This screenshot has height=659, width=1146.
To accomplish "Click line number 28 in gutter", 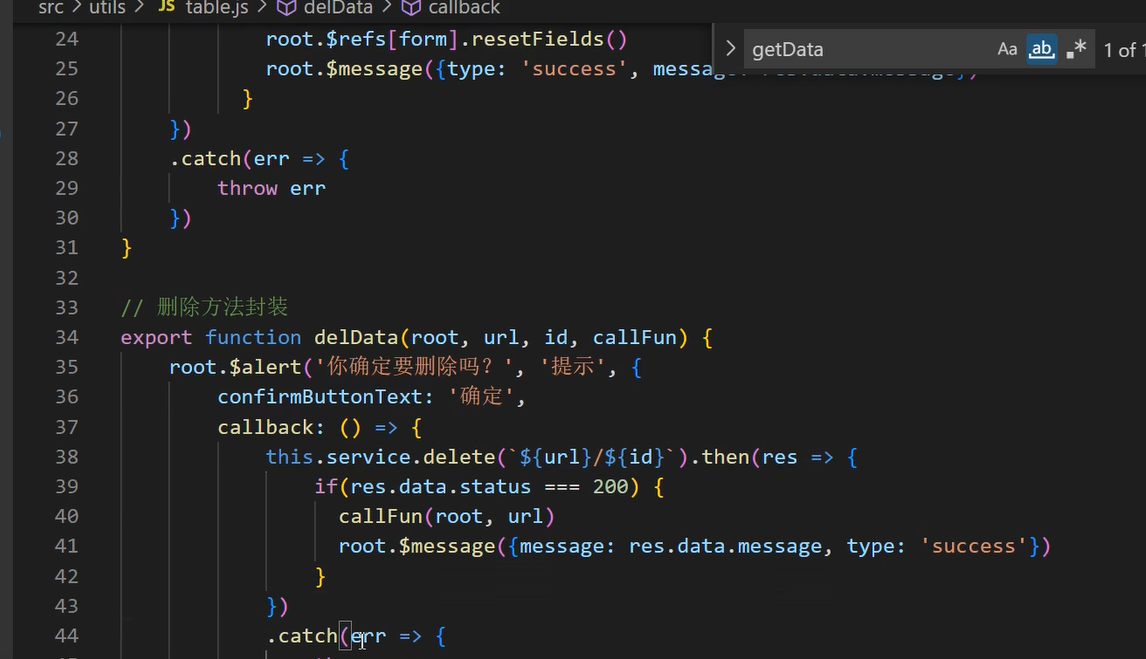I will 67,159.
